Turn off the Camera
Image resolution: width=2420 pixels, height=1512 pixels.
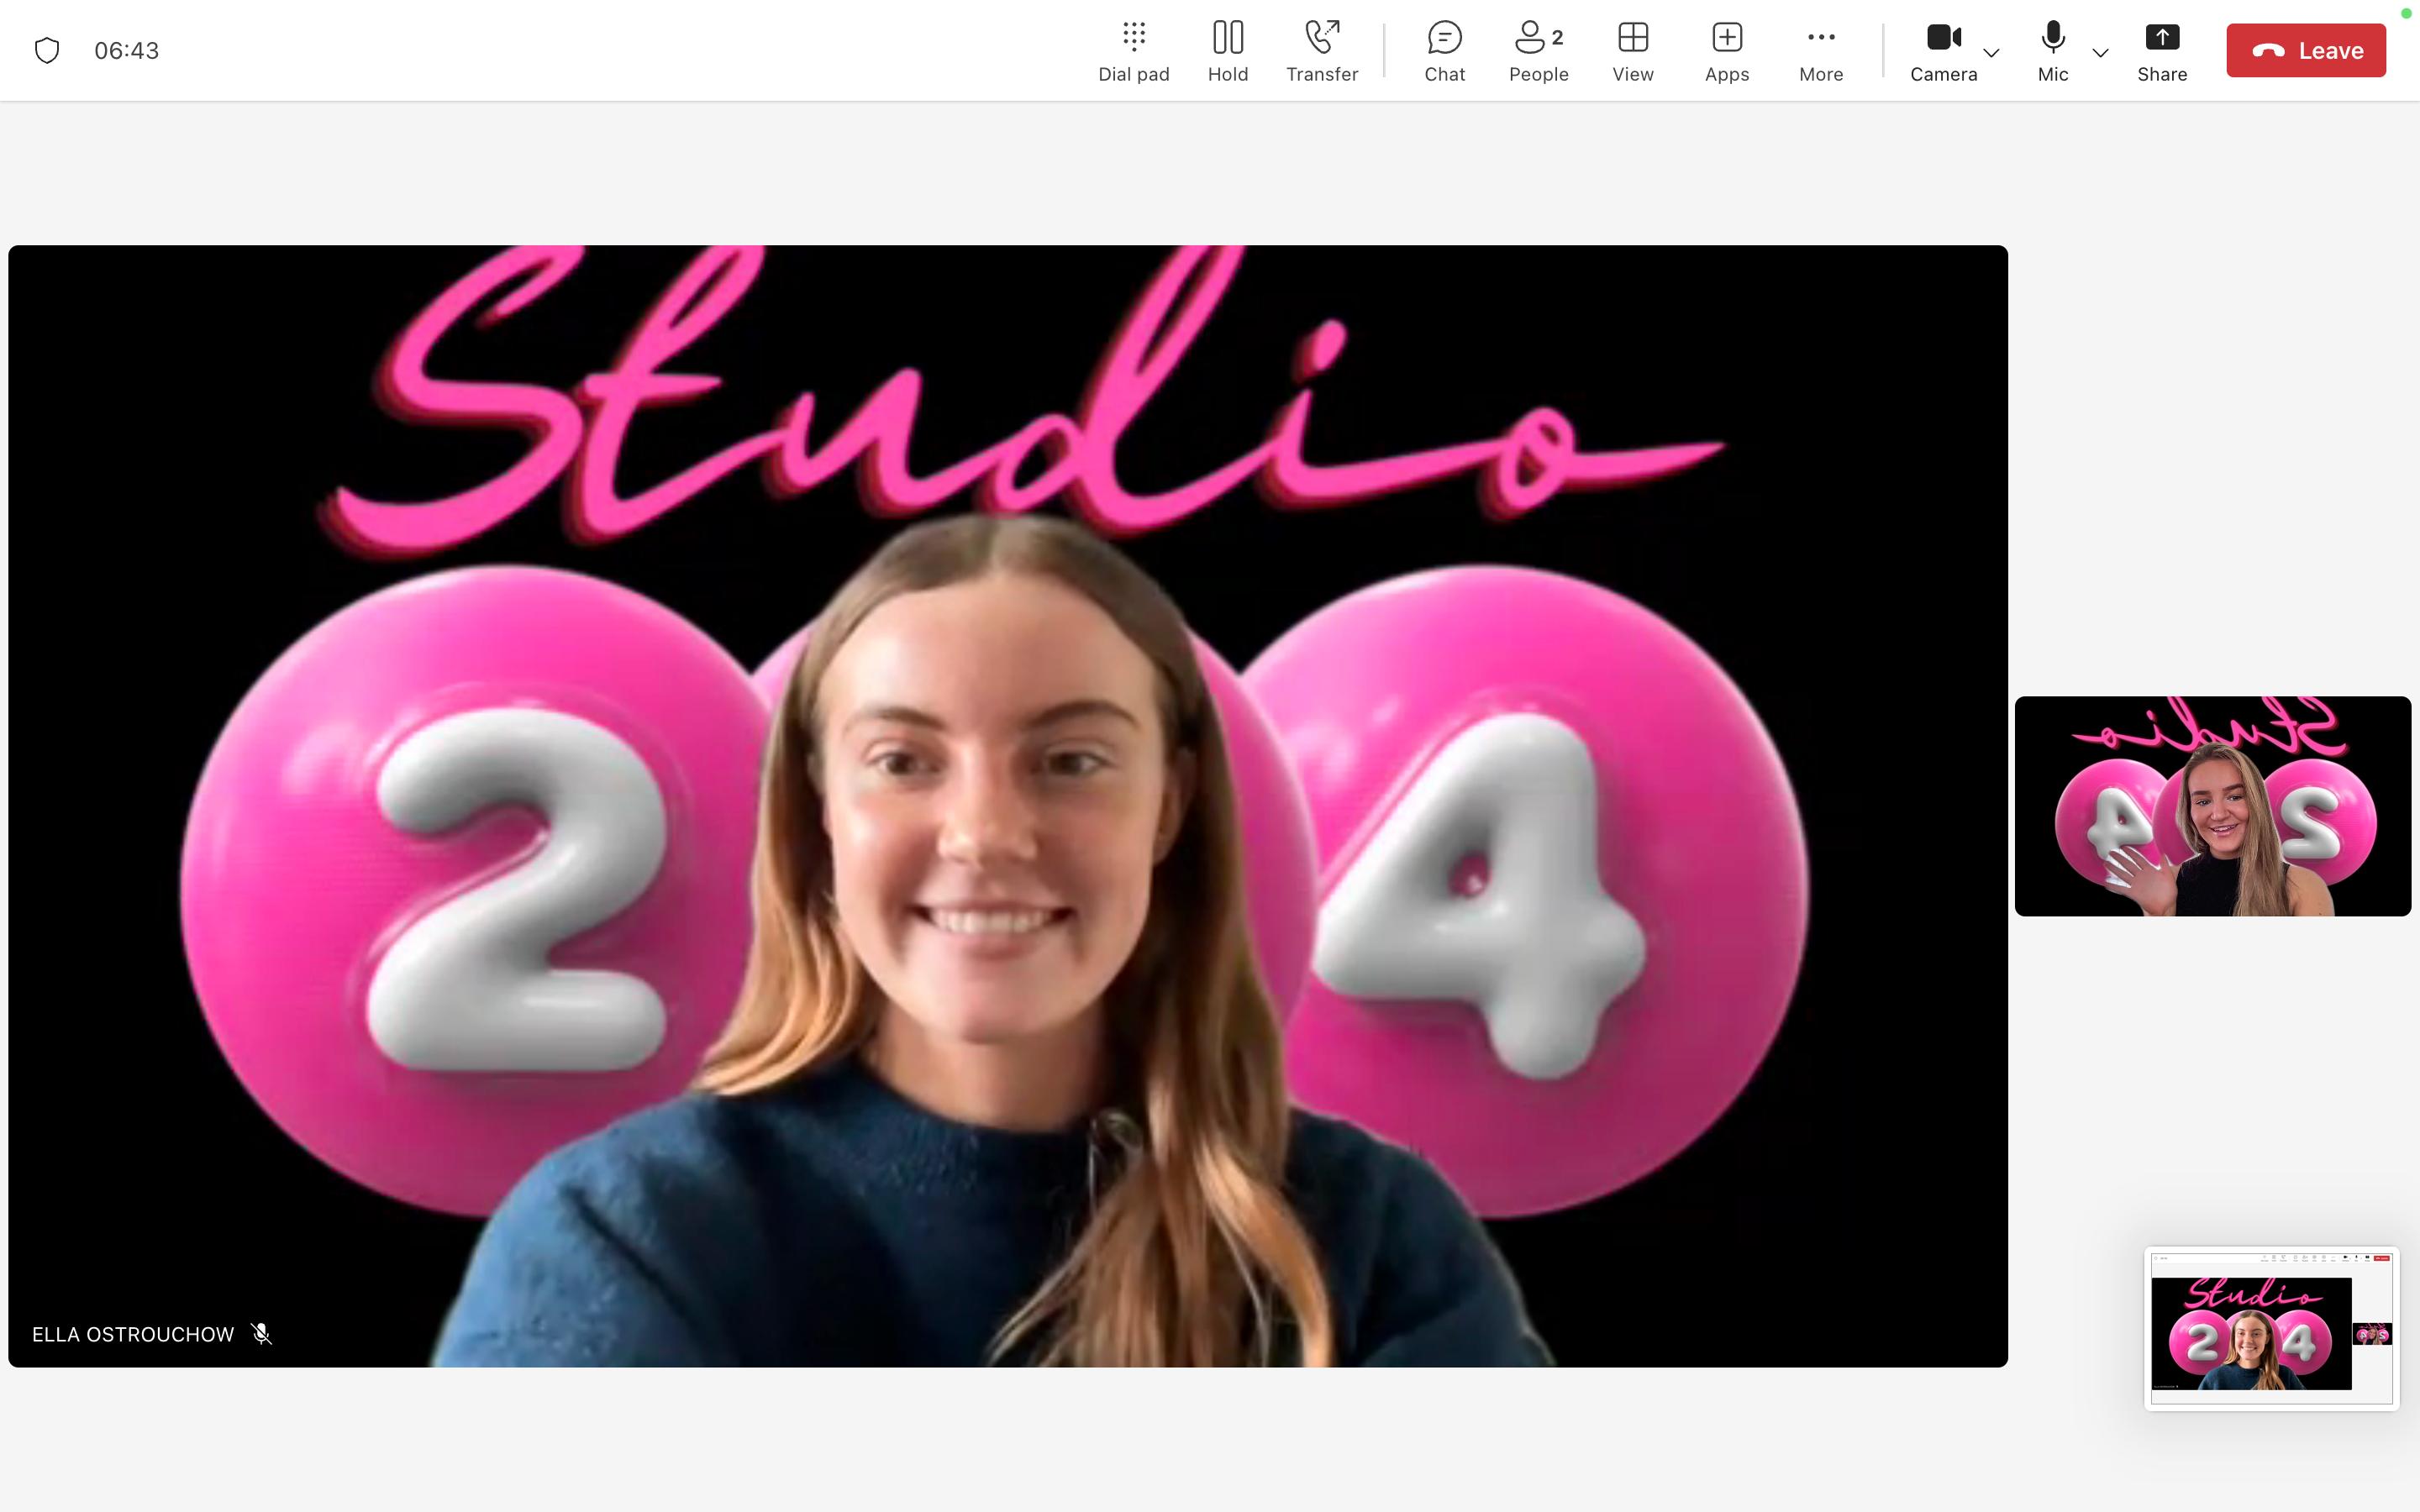[1942, 51]
